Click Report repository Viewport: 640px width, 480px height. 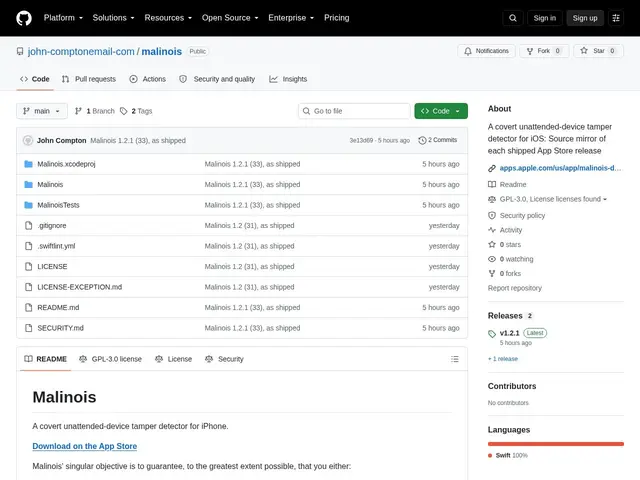[x=515, y=288]
